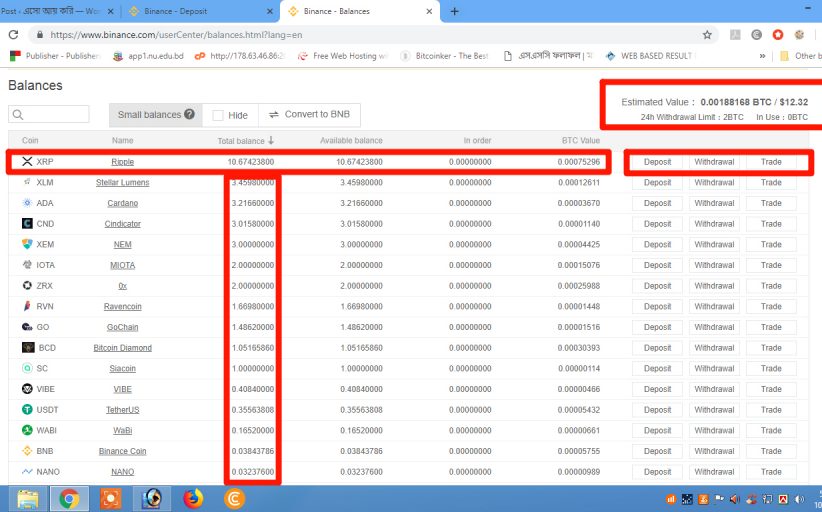The width and height of the screenshot is (822, 512).
Task: Click the Small balances help question mark icon
Action: pos(189,115)
